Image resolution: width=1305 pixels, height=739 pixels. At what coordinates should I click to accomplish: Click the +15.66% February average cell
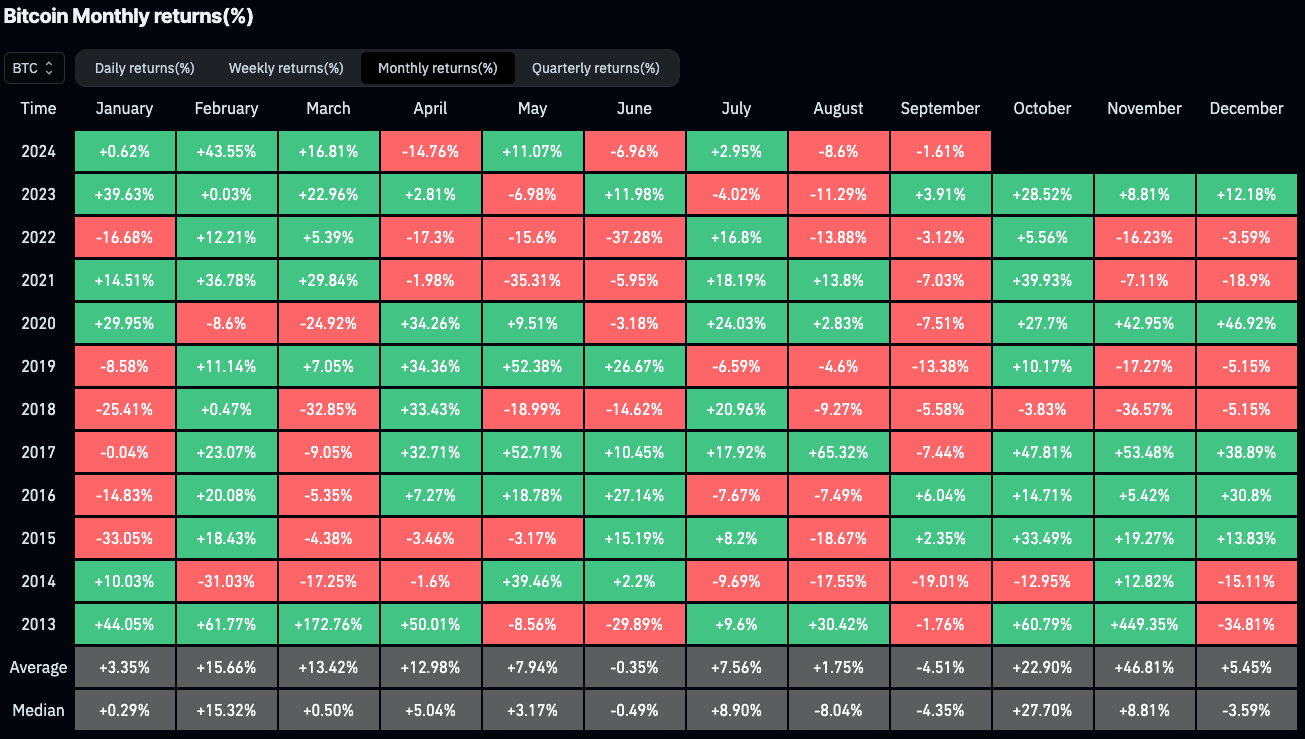coord(227,667)
